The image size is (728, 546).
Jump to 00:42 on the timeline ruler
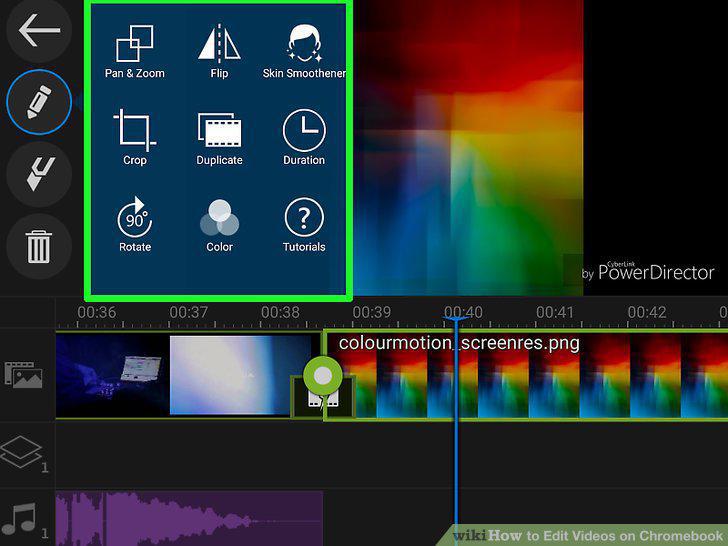[647, 312]
